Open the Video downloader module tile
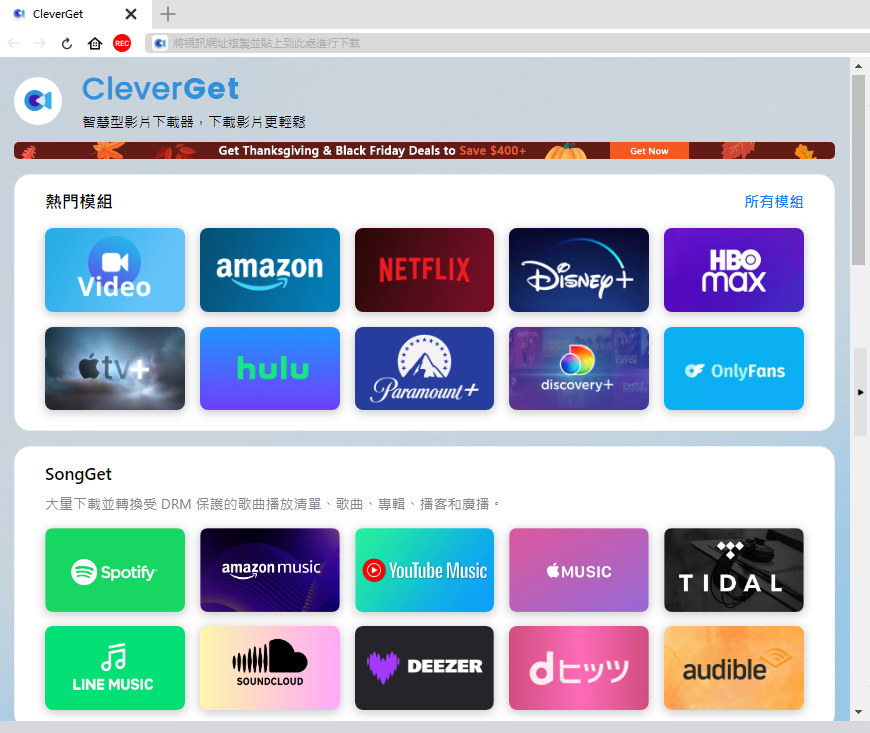 click(115, 270)
